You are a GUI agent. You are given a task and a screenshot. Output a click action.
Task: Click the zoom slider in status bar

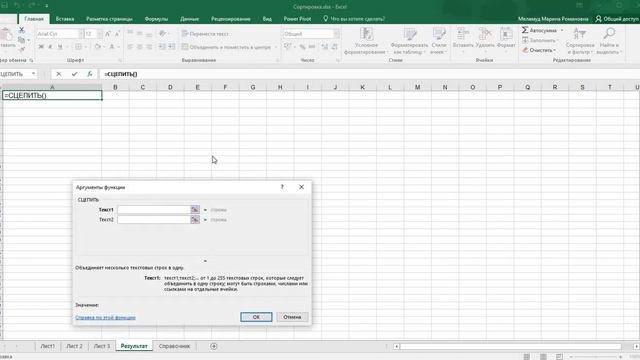coord(596,357)
